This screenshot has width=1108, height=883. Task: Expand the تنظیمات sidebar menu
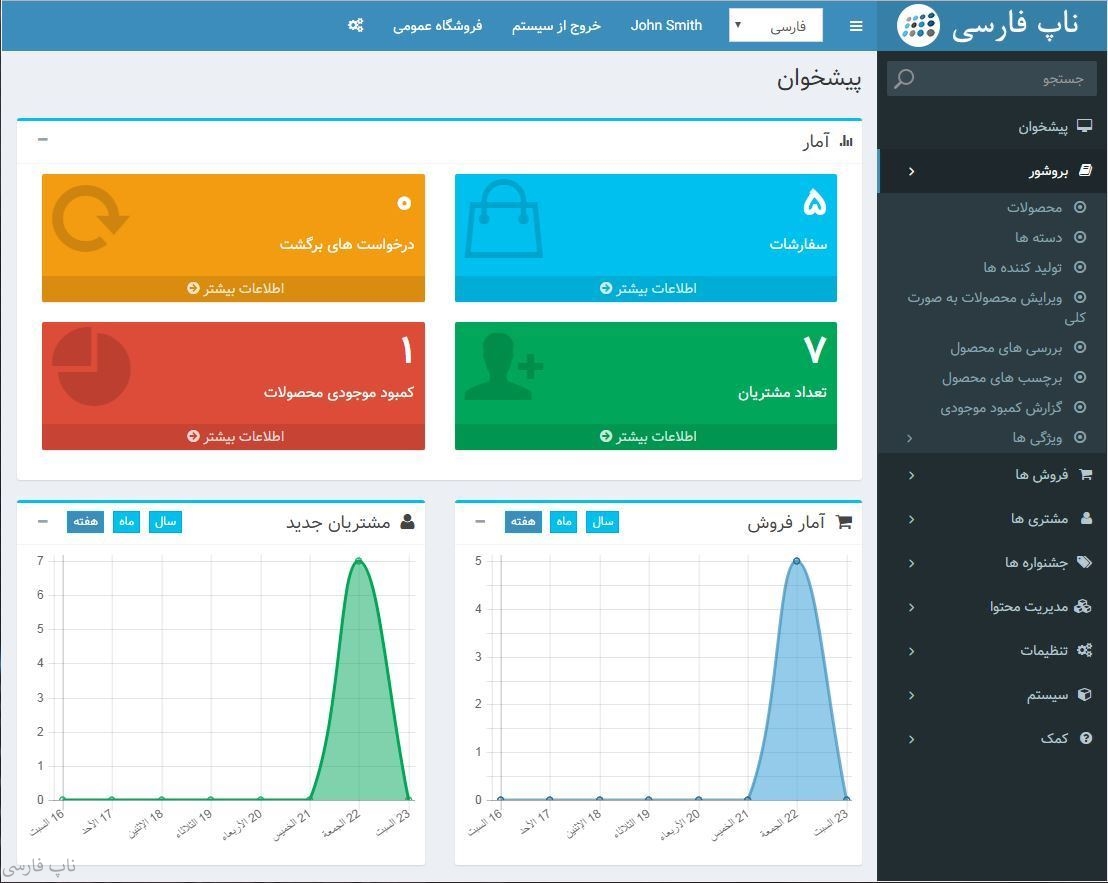[1043, 651]
